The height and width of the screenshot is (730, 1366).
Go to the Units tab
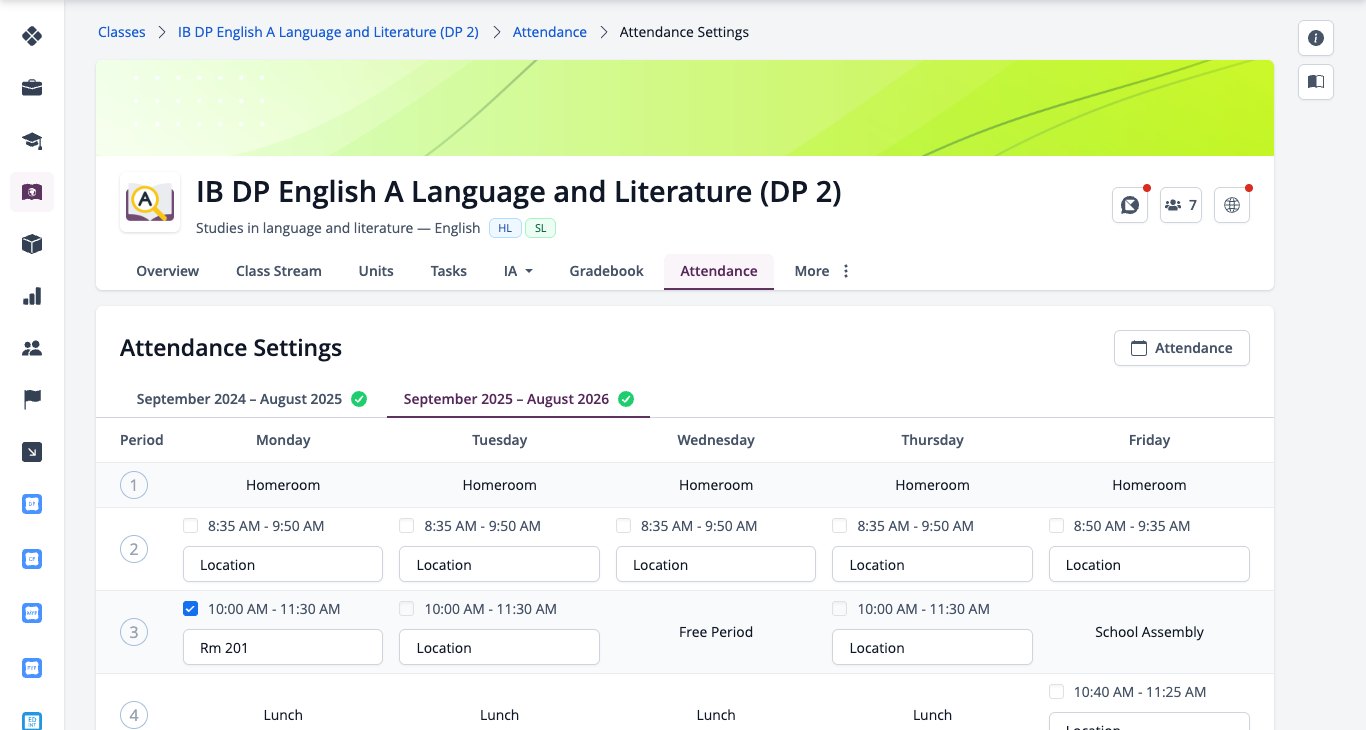pos(376,271)
